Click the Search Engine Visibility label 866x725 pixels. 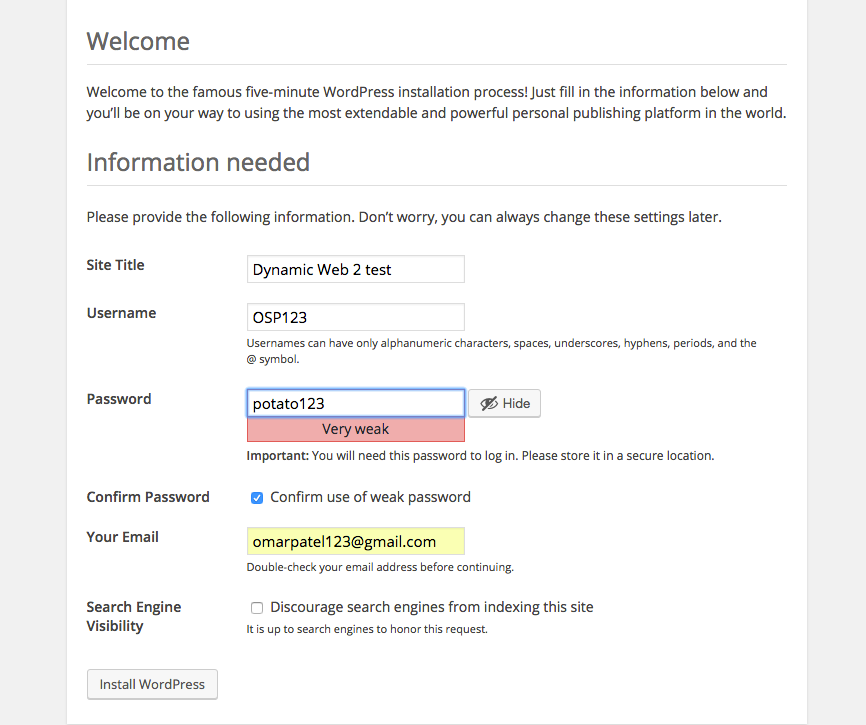pos(134,616)
